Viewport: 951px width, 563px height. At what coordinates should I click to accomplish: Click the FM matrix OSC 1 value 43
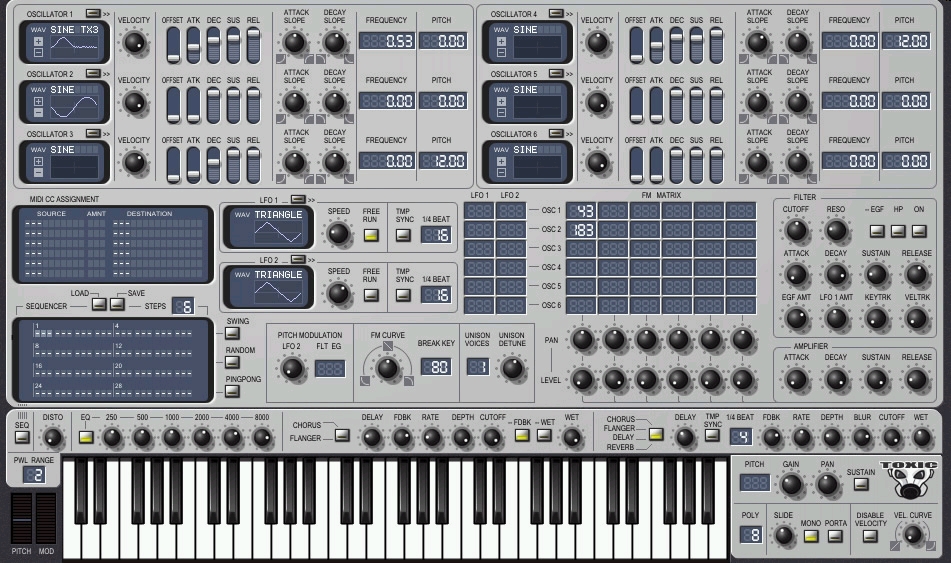(x=581, y=211)
